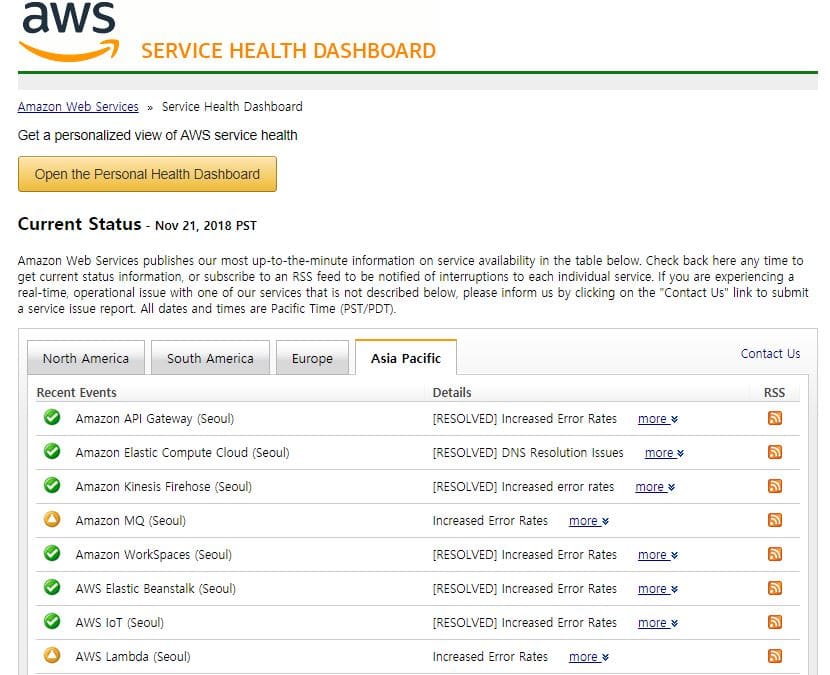Click the Amazon Kinesis Firehose (Seoul) name

(x=164, y=487)
